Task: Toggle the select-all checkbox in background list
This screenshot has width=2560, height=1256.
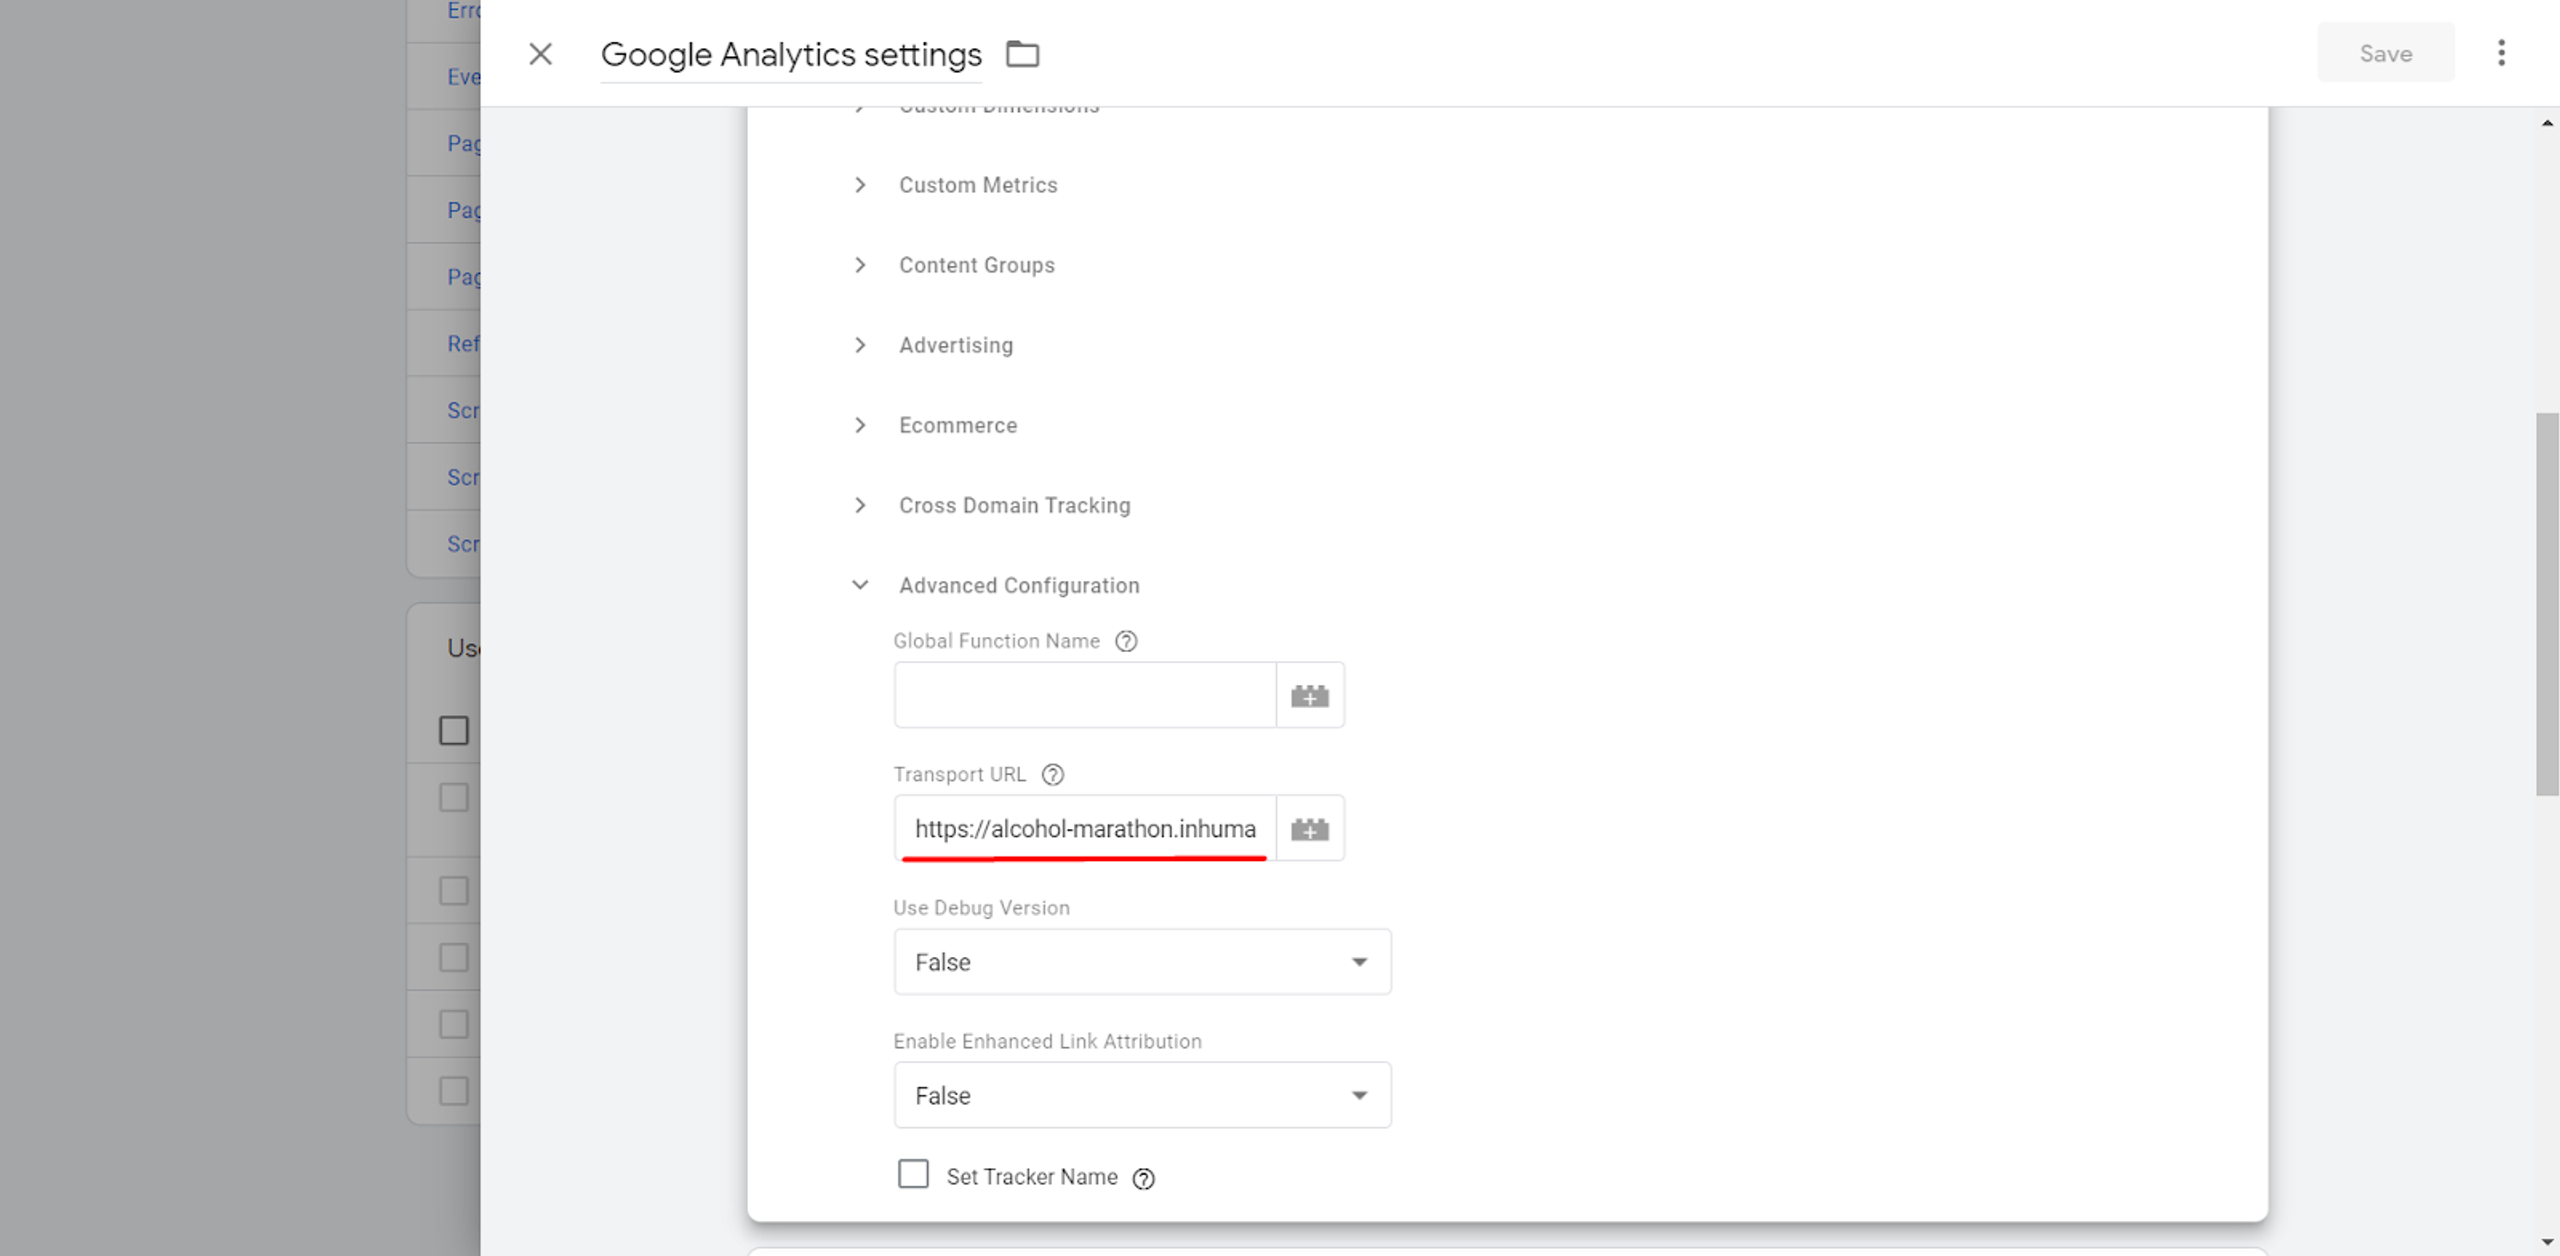Action: (454, 731)
